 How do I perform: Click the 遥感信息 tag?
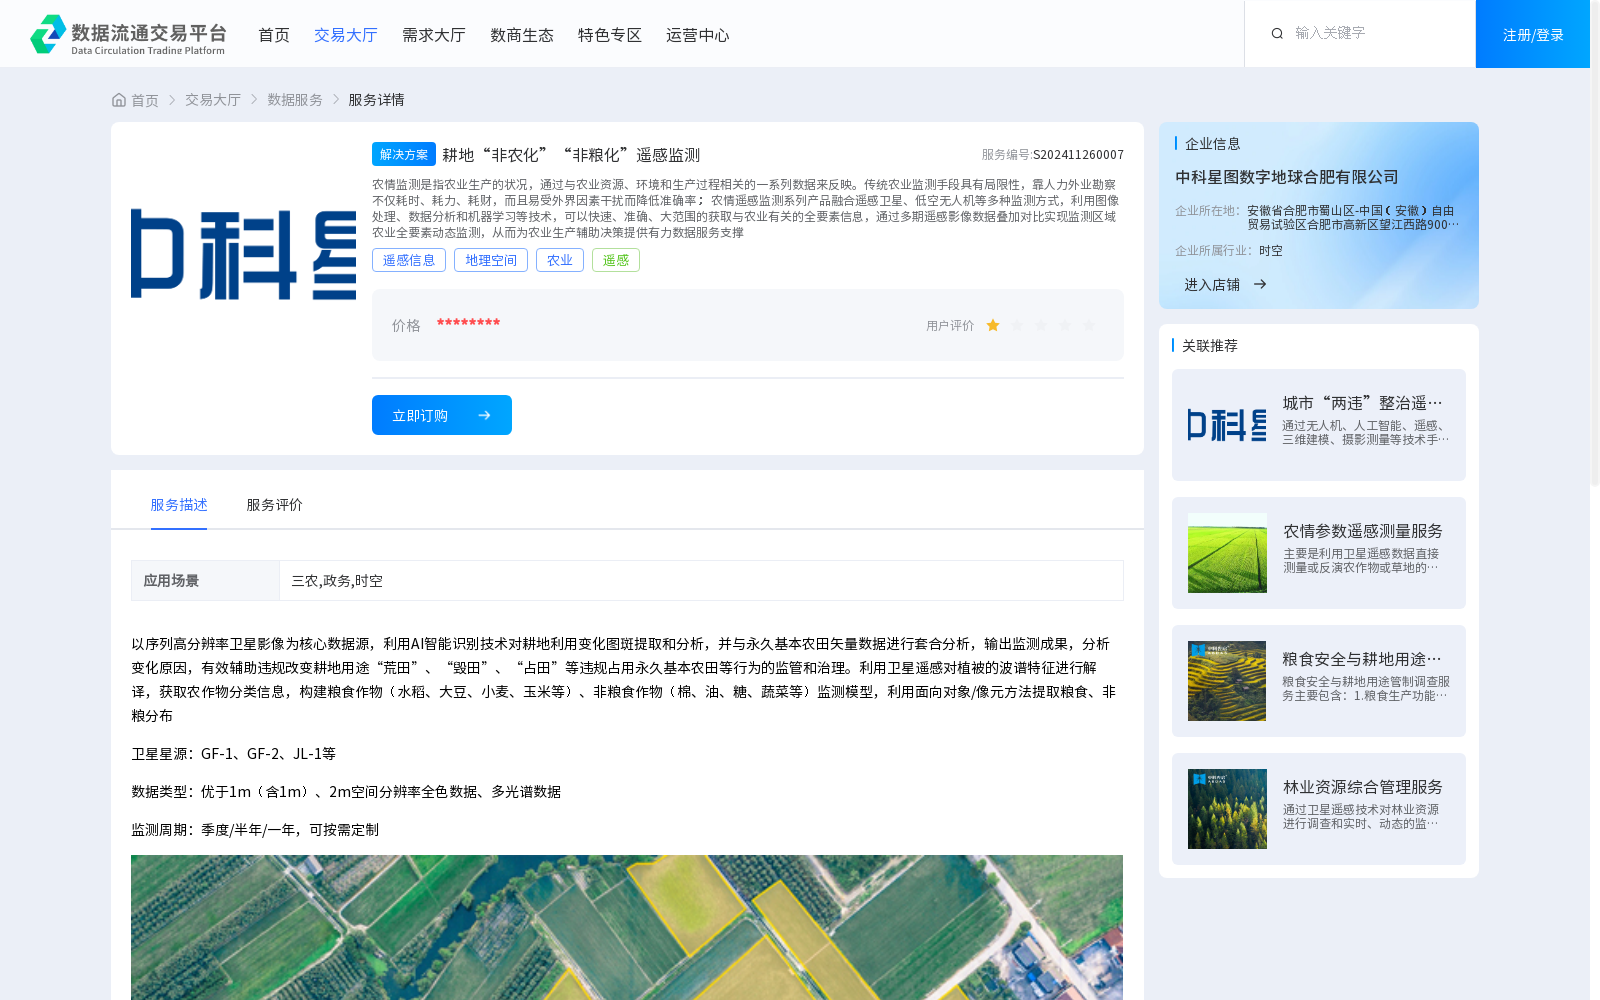coord(409,260)
